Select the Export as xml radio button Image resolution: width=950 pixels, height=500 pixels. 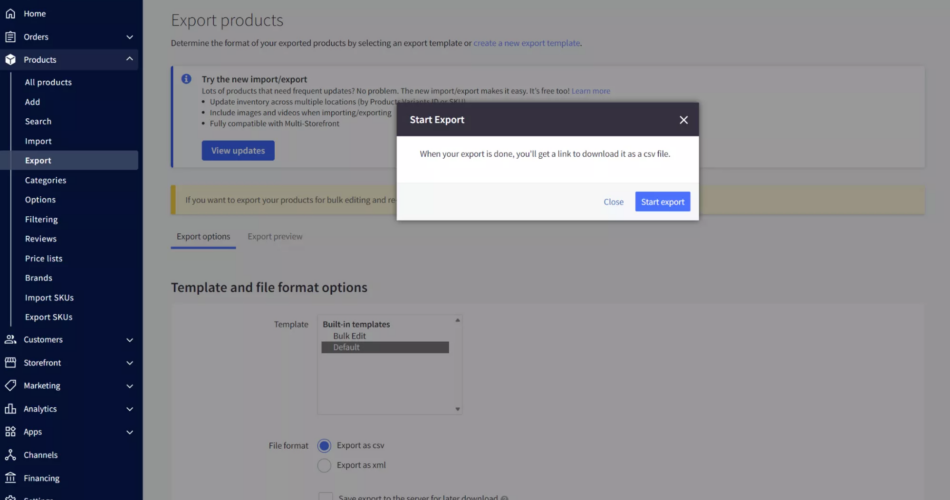click(x=324, y=465)
